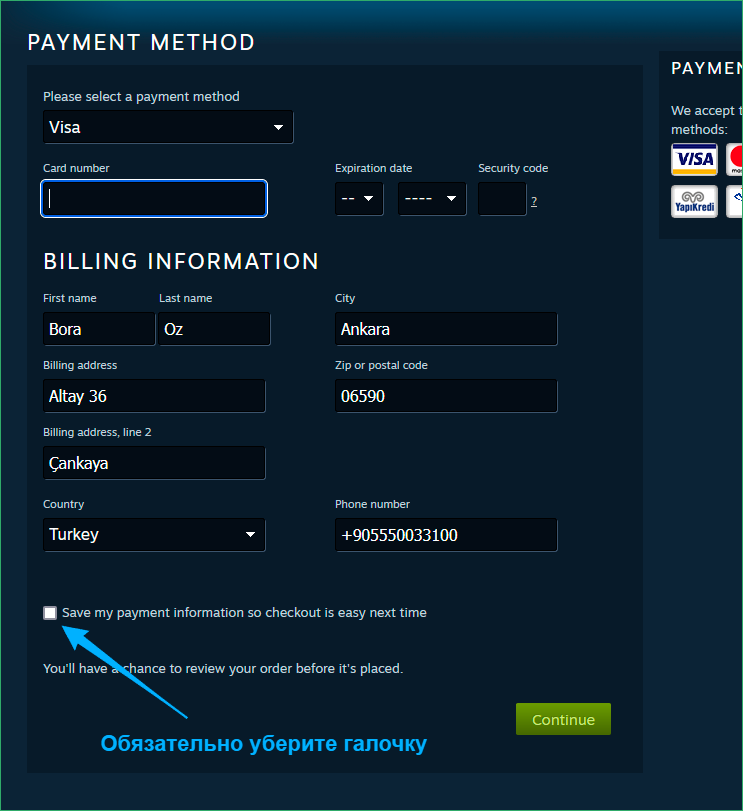
Task: Click the partially visible Mastercard logo
Action: point(734,159)
